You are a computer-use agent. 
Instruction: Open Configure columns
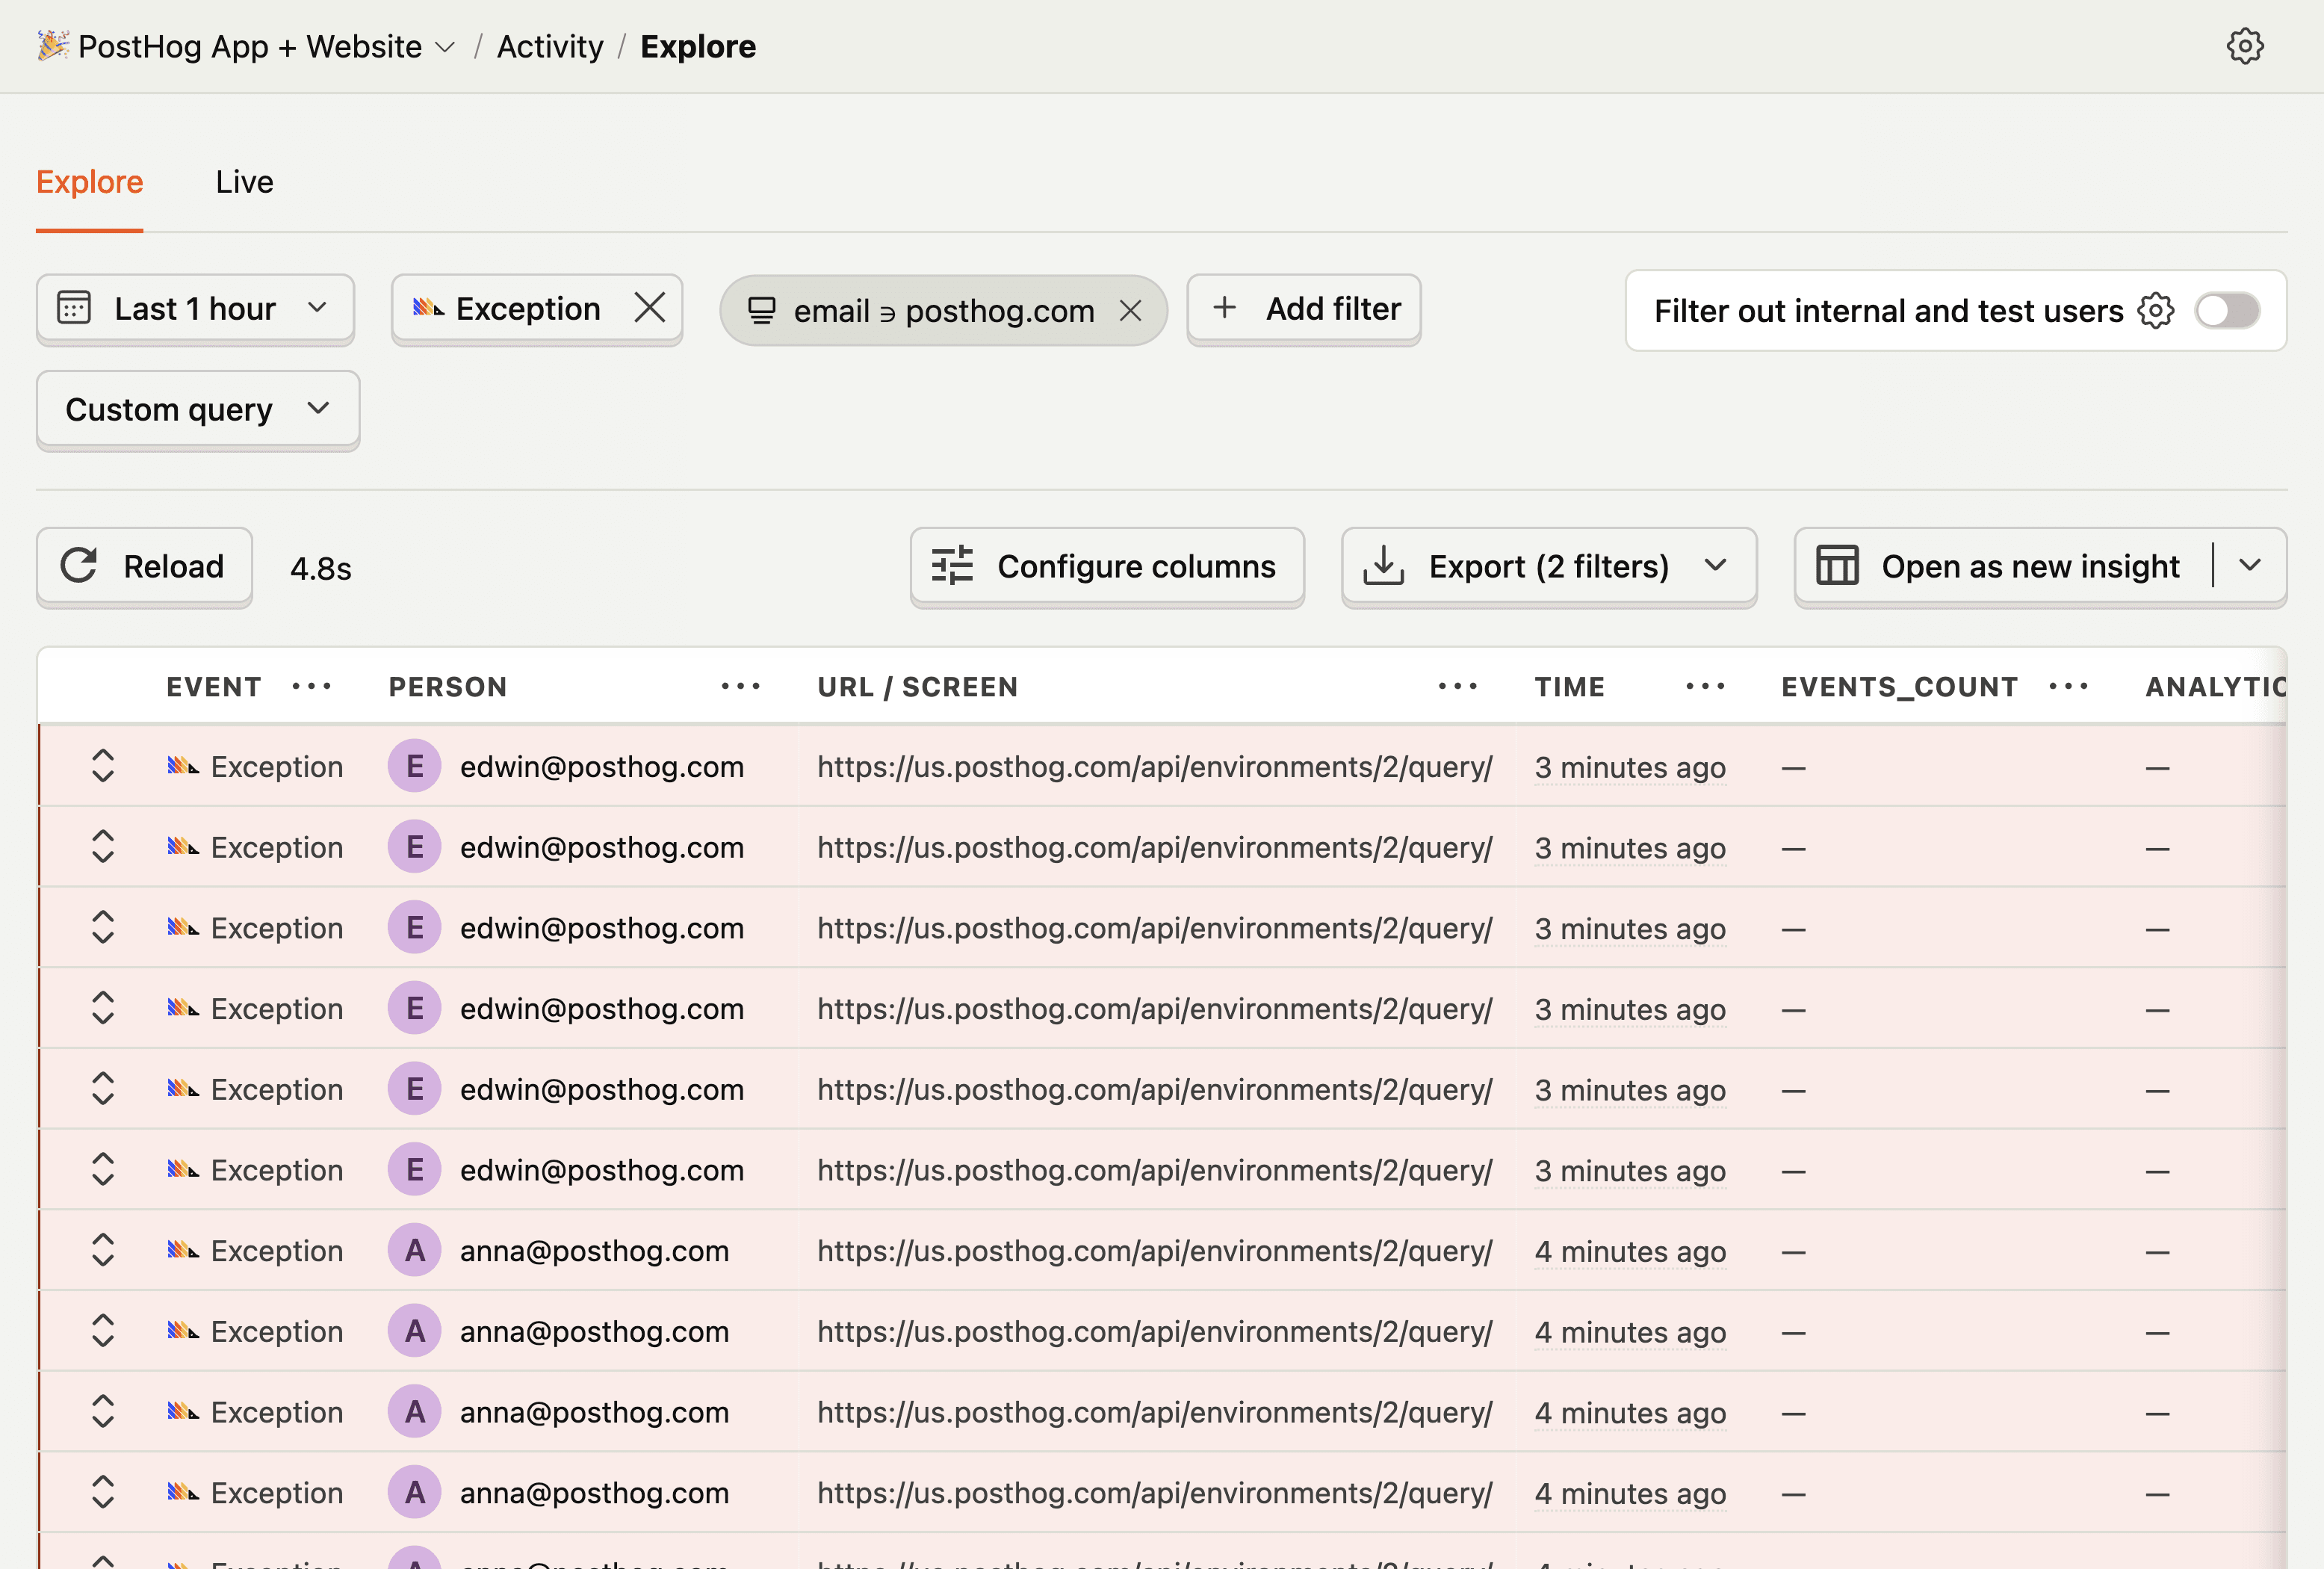coord(1107,566)
